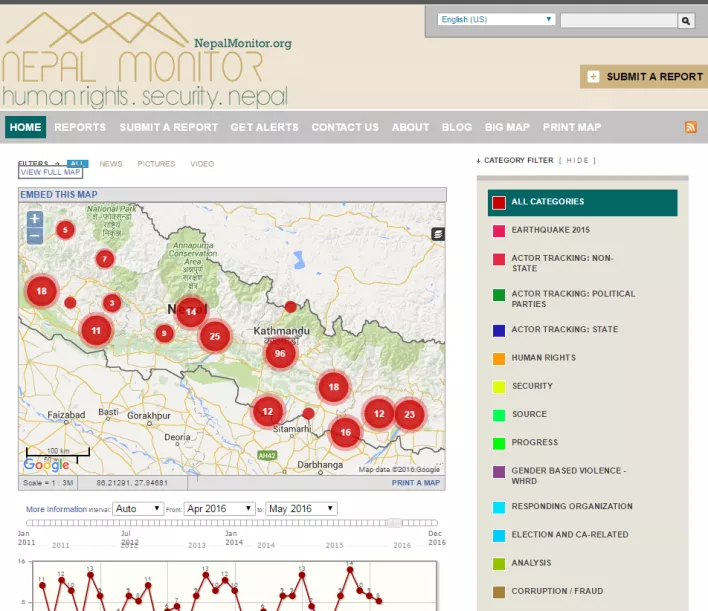Click the RSS feed icon
This screenshot has height=611, width=708.
[690, 127]
